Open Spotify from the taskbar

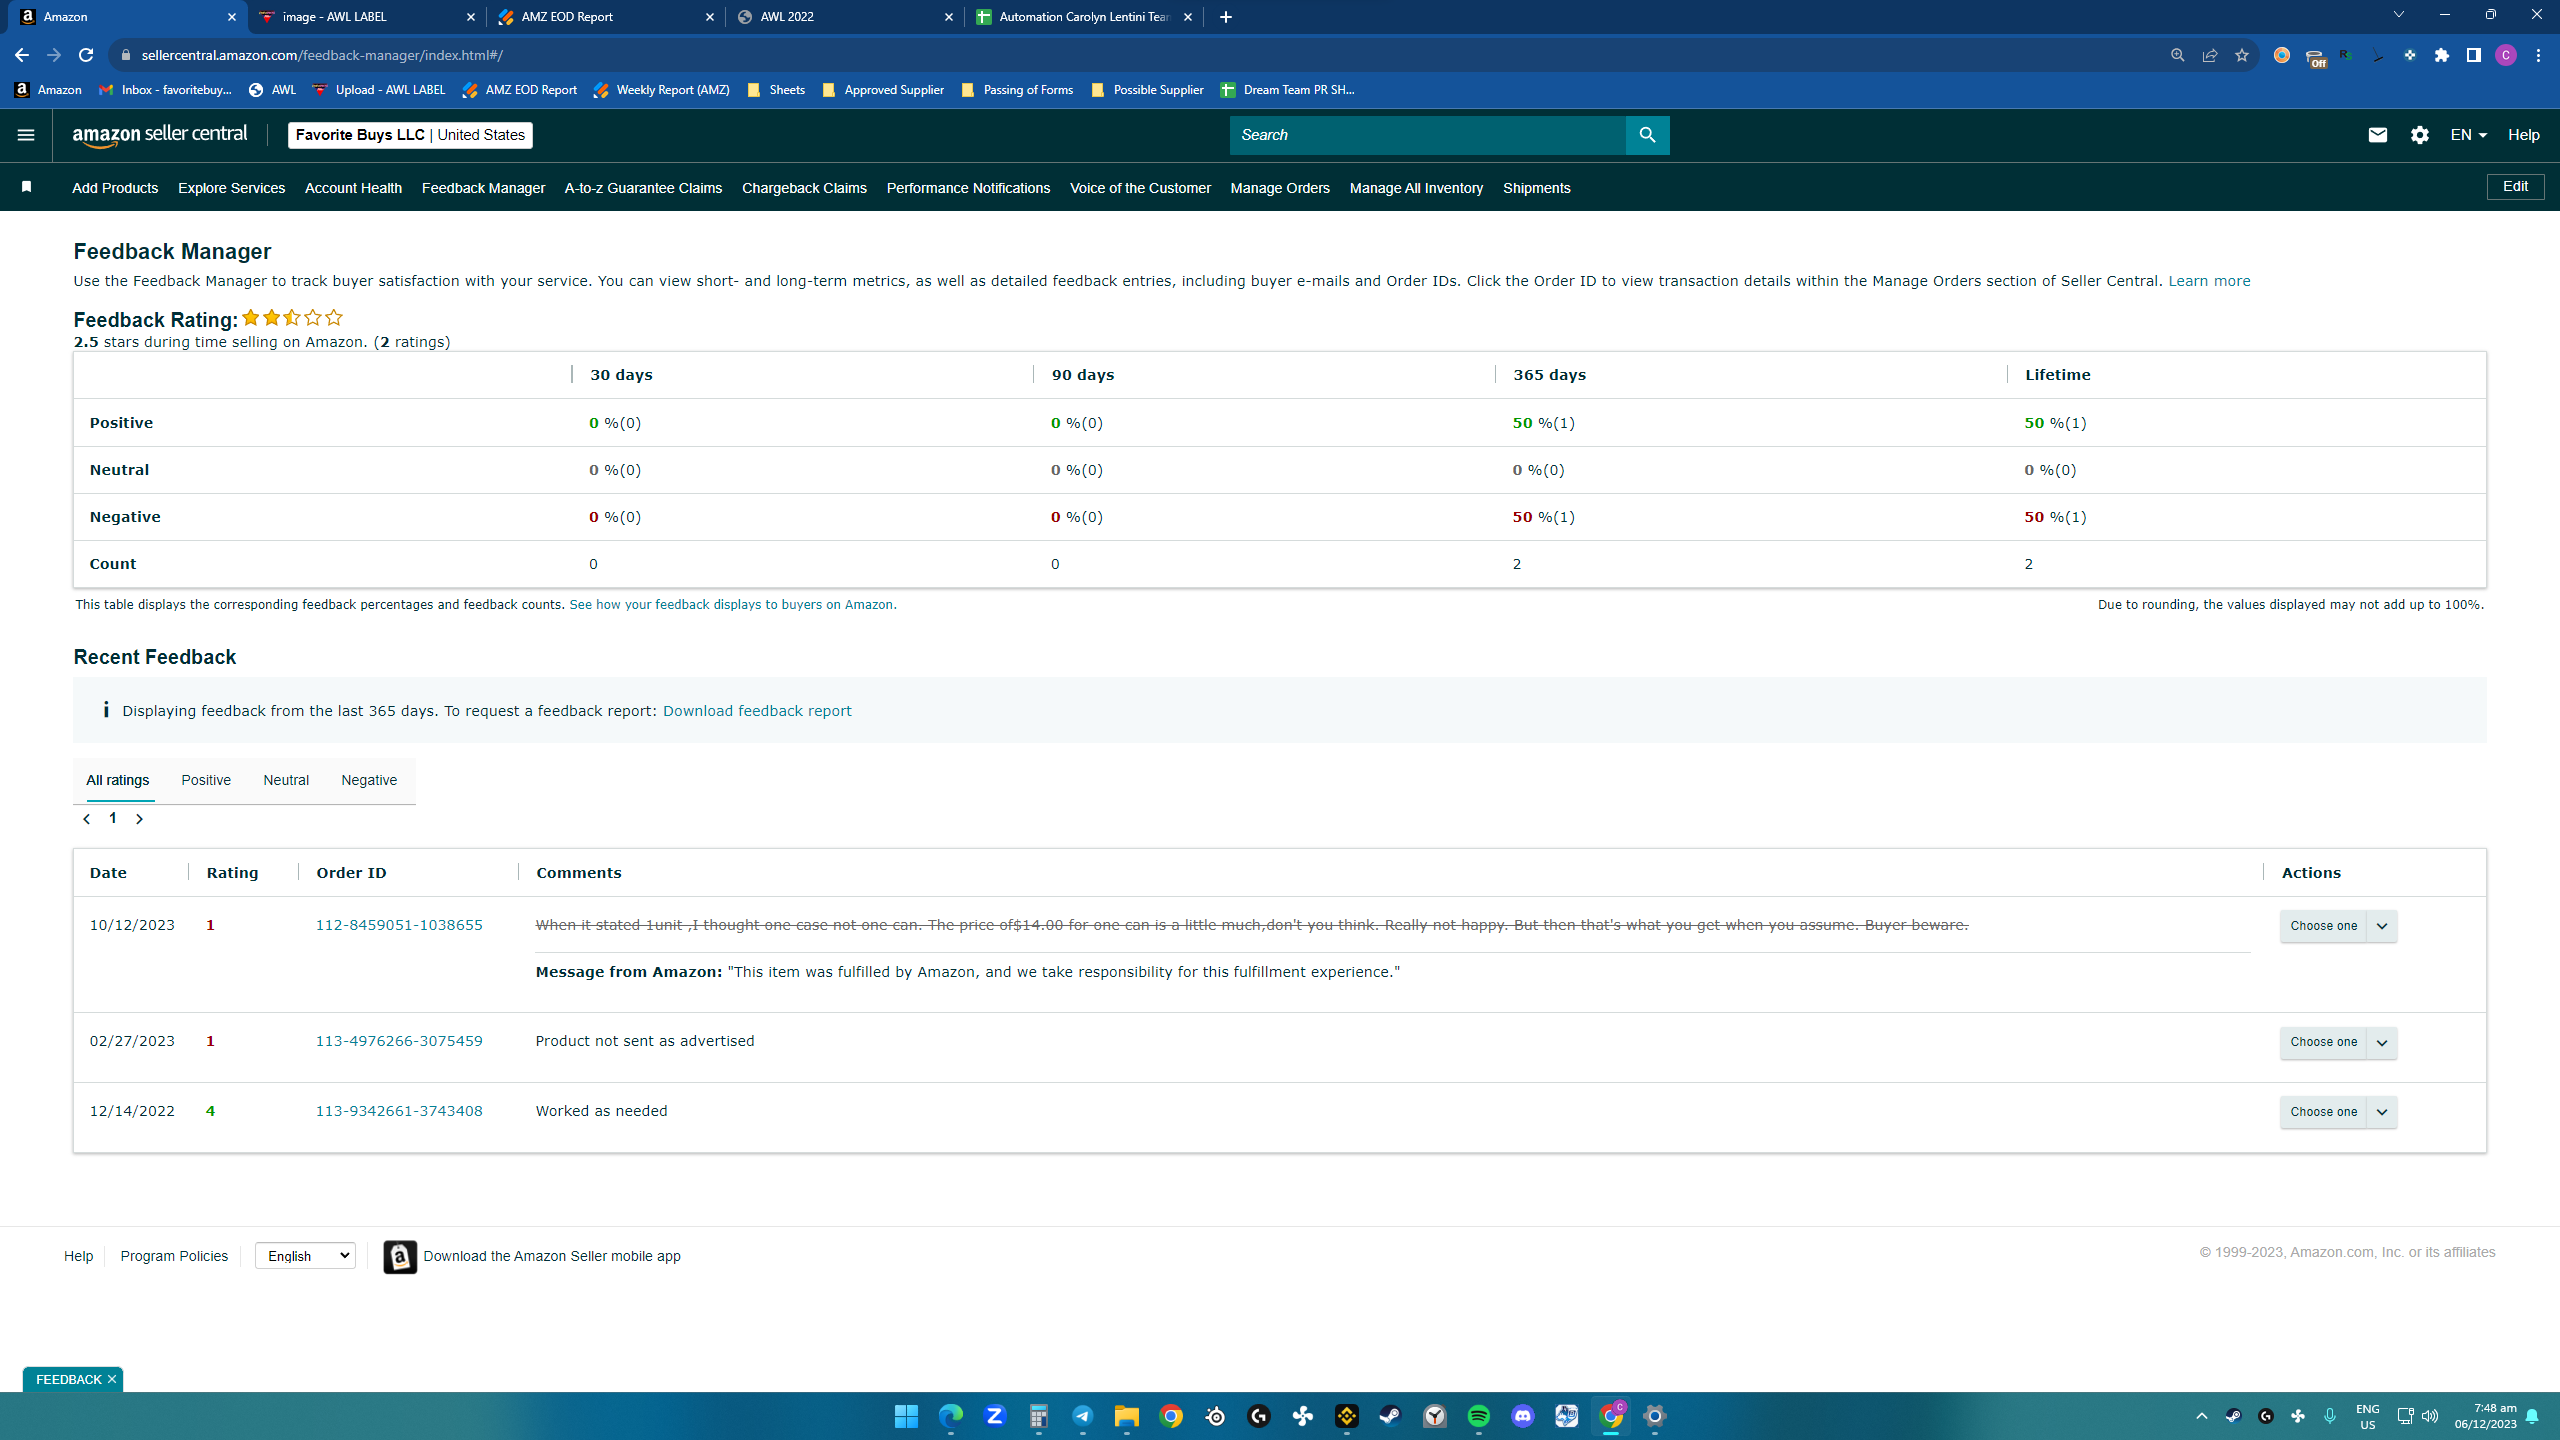[x=1479, y=1416]
